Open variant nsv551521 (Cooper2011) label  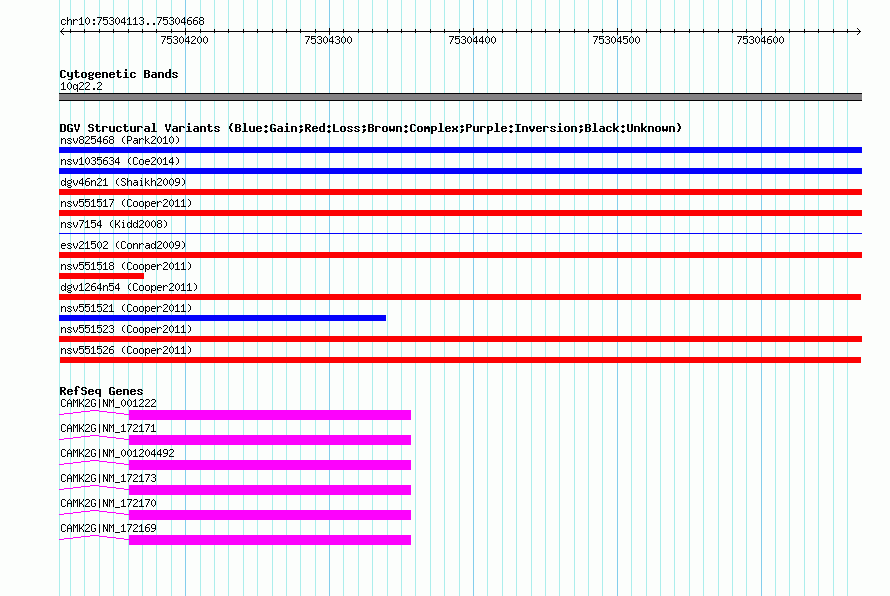point(126,308)
